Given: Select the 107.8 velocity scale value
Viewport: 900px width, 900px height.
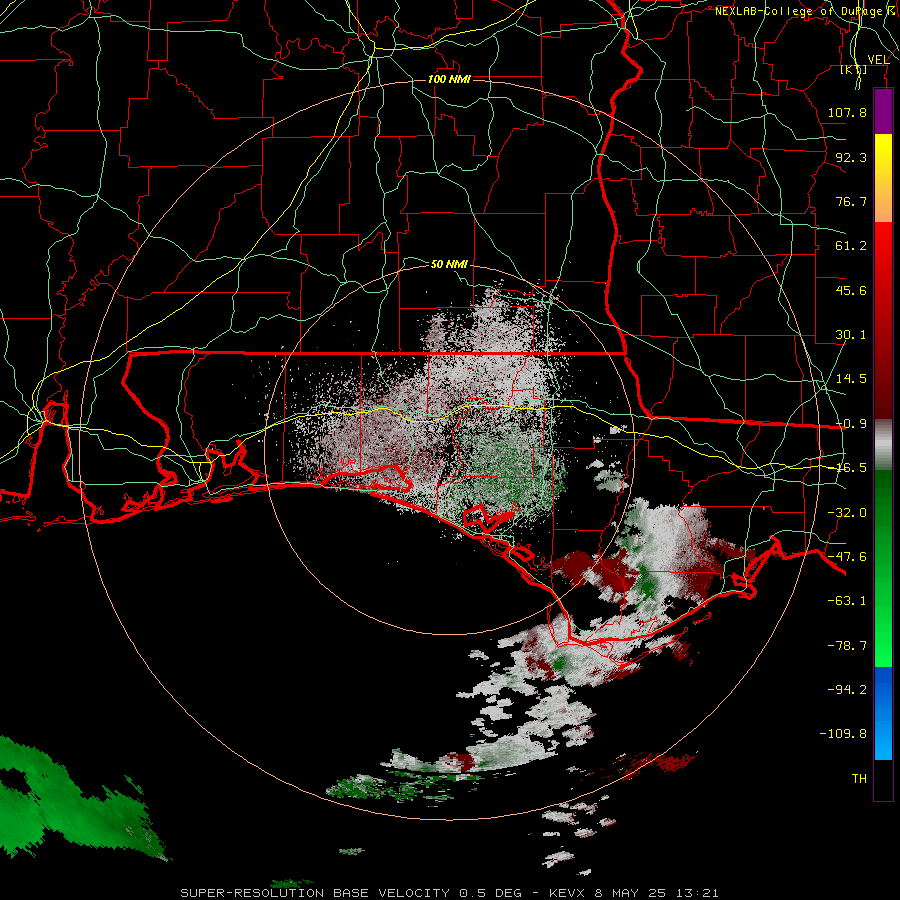Looking at the screenshot, I should pyautogui.click(x=847, y=112).
